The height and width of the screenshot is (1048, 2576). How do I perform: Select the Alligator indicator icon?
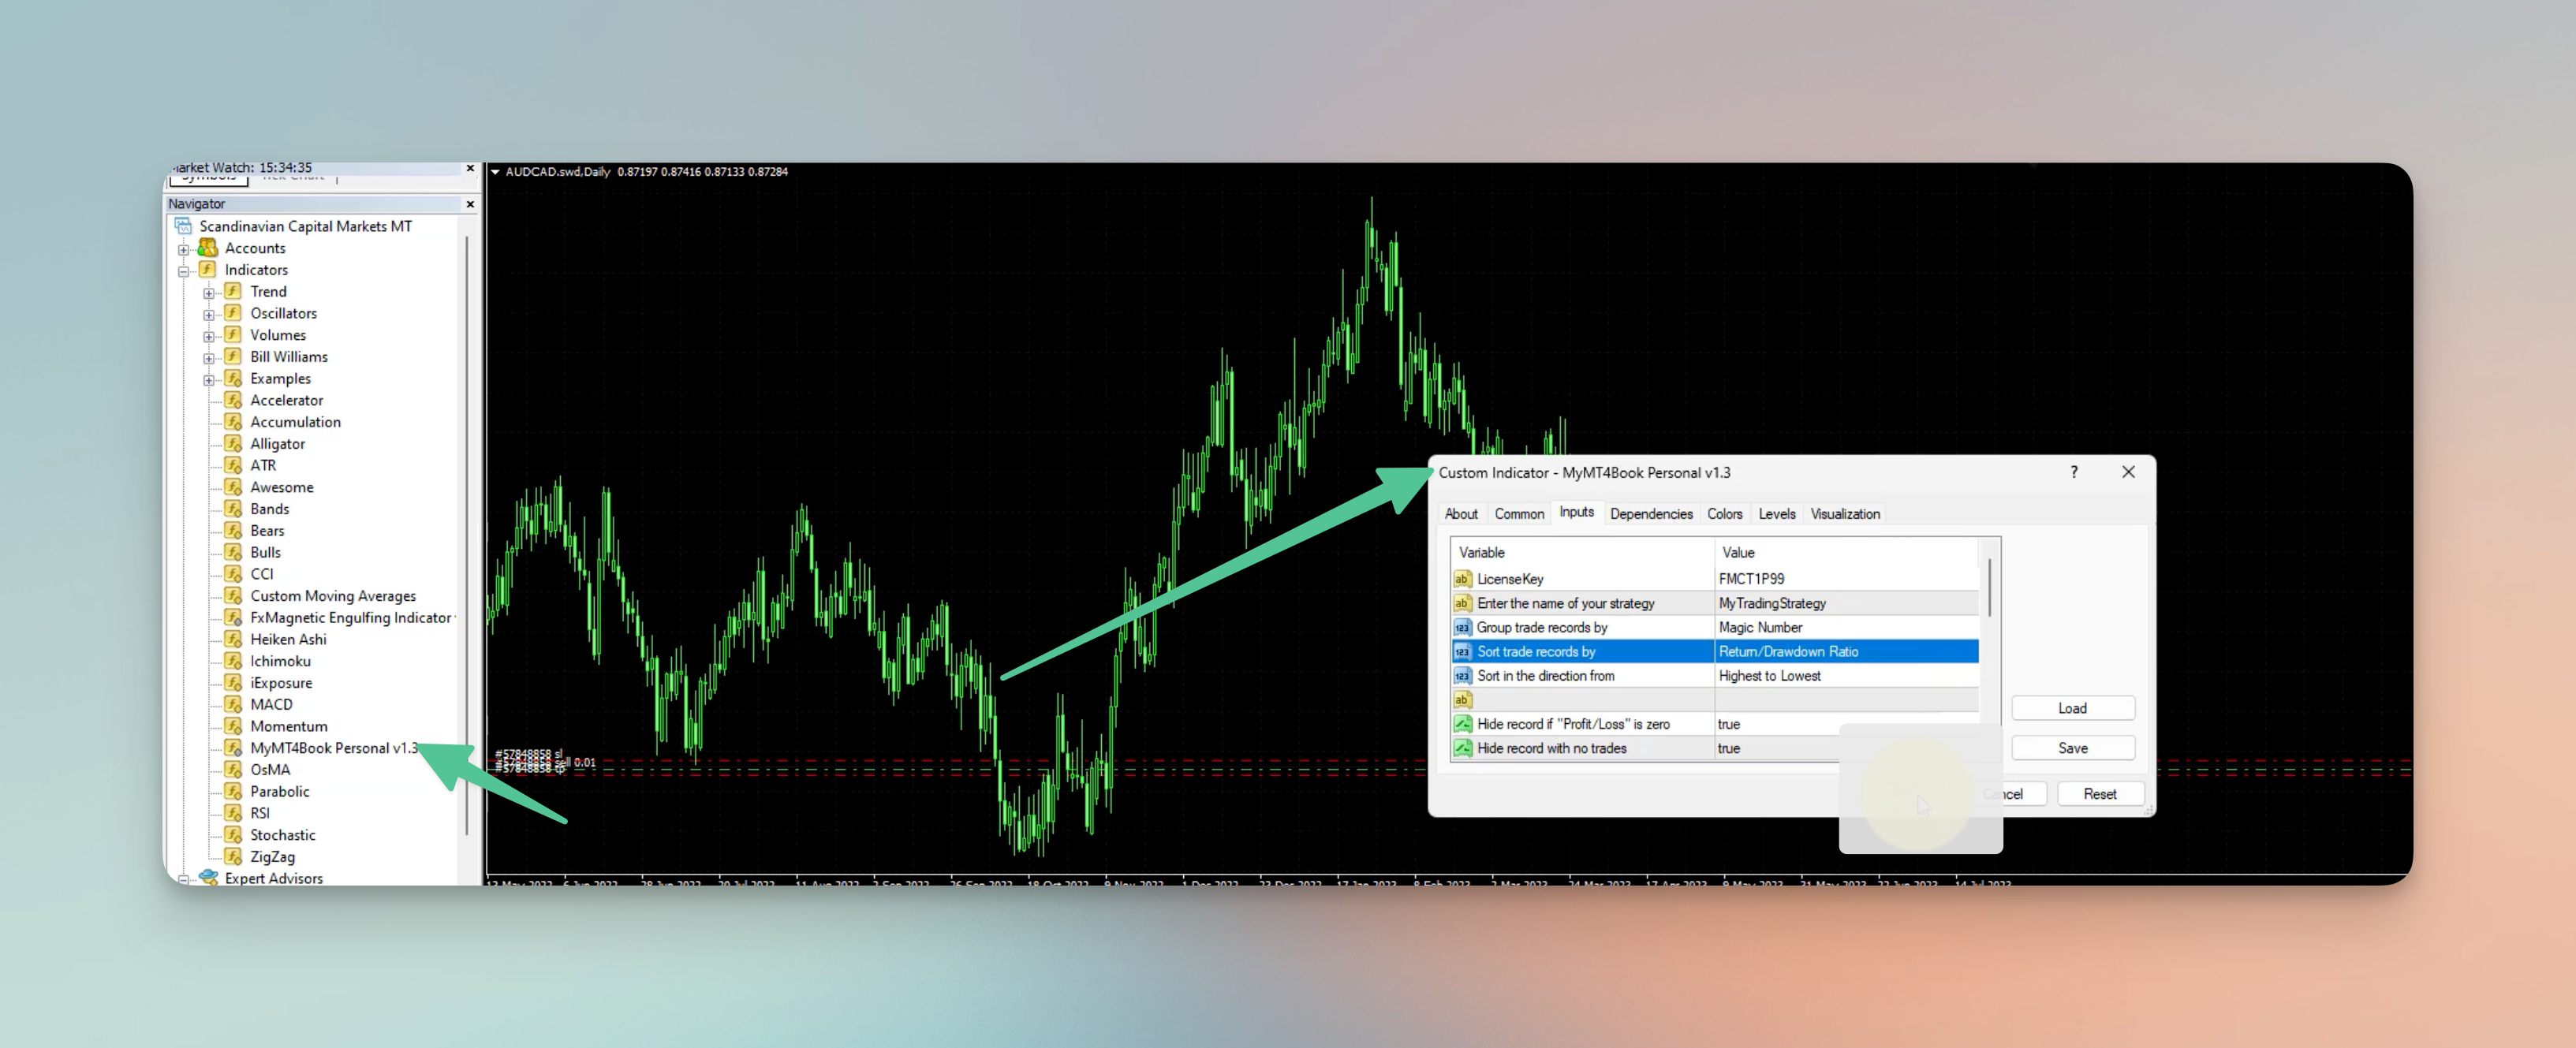233,444
